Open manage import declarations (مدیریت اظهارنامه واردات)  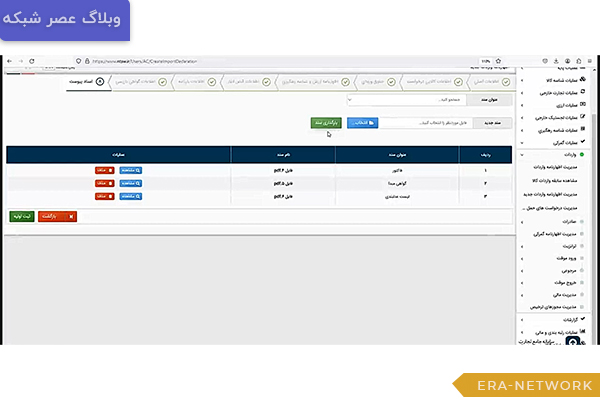coord(562,167)
